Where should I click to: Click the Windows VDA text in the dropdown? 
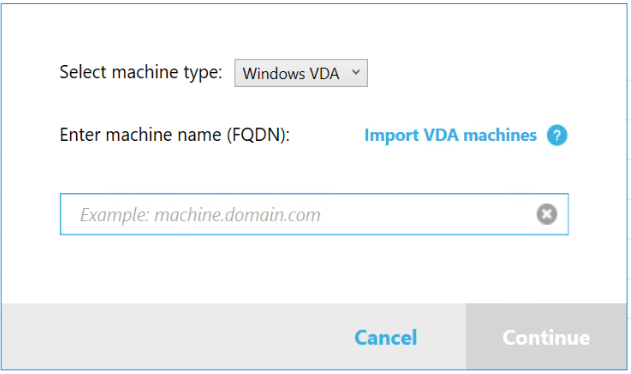291,74
